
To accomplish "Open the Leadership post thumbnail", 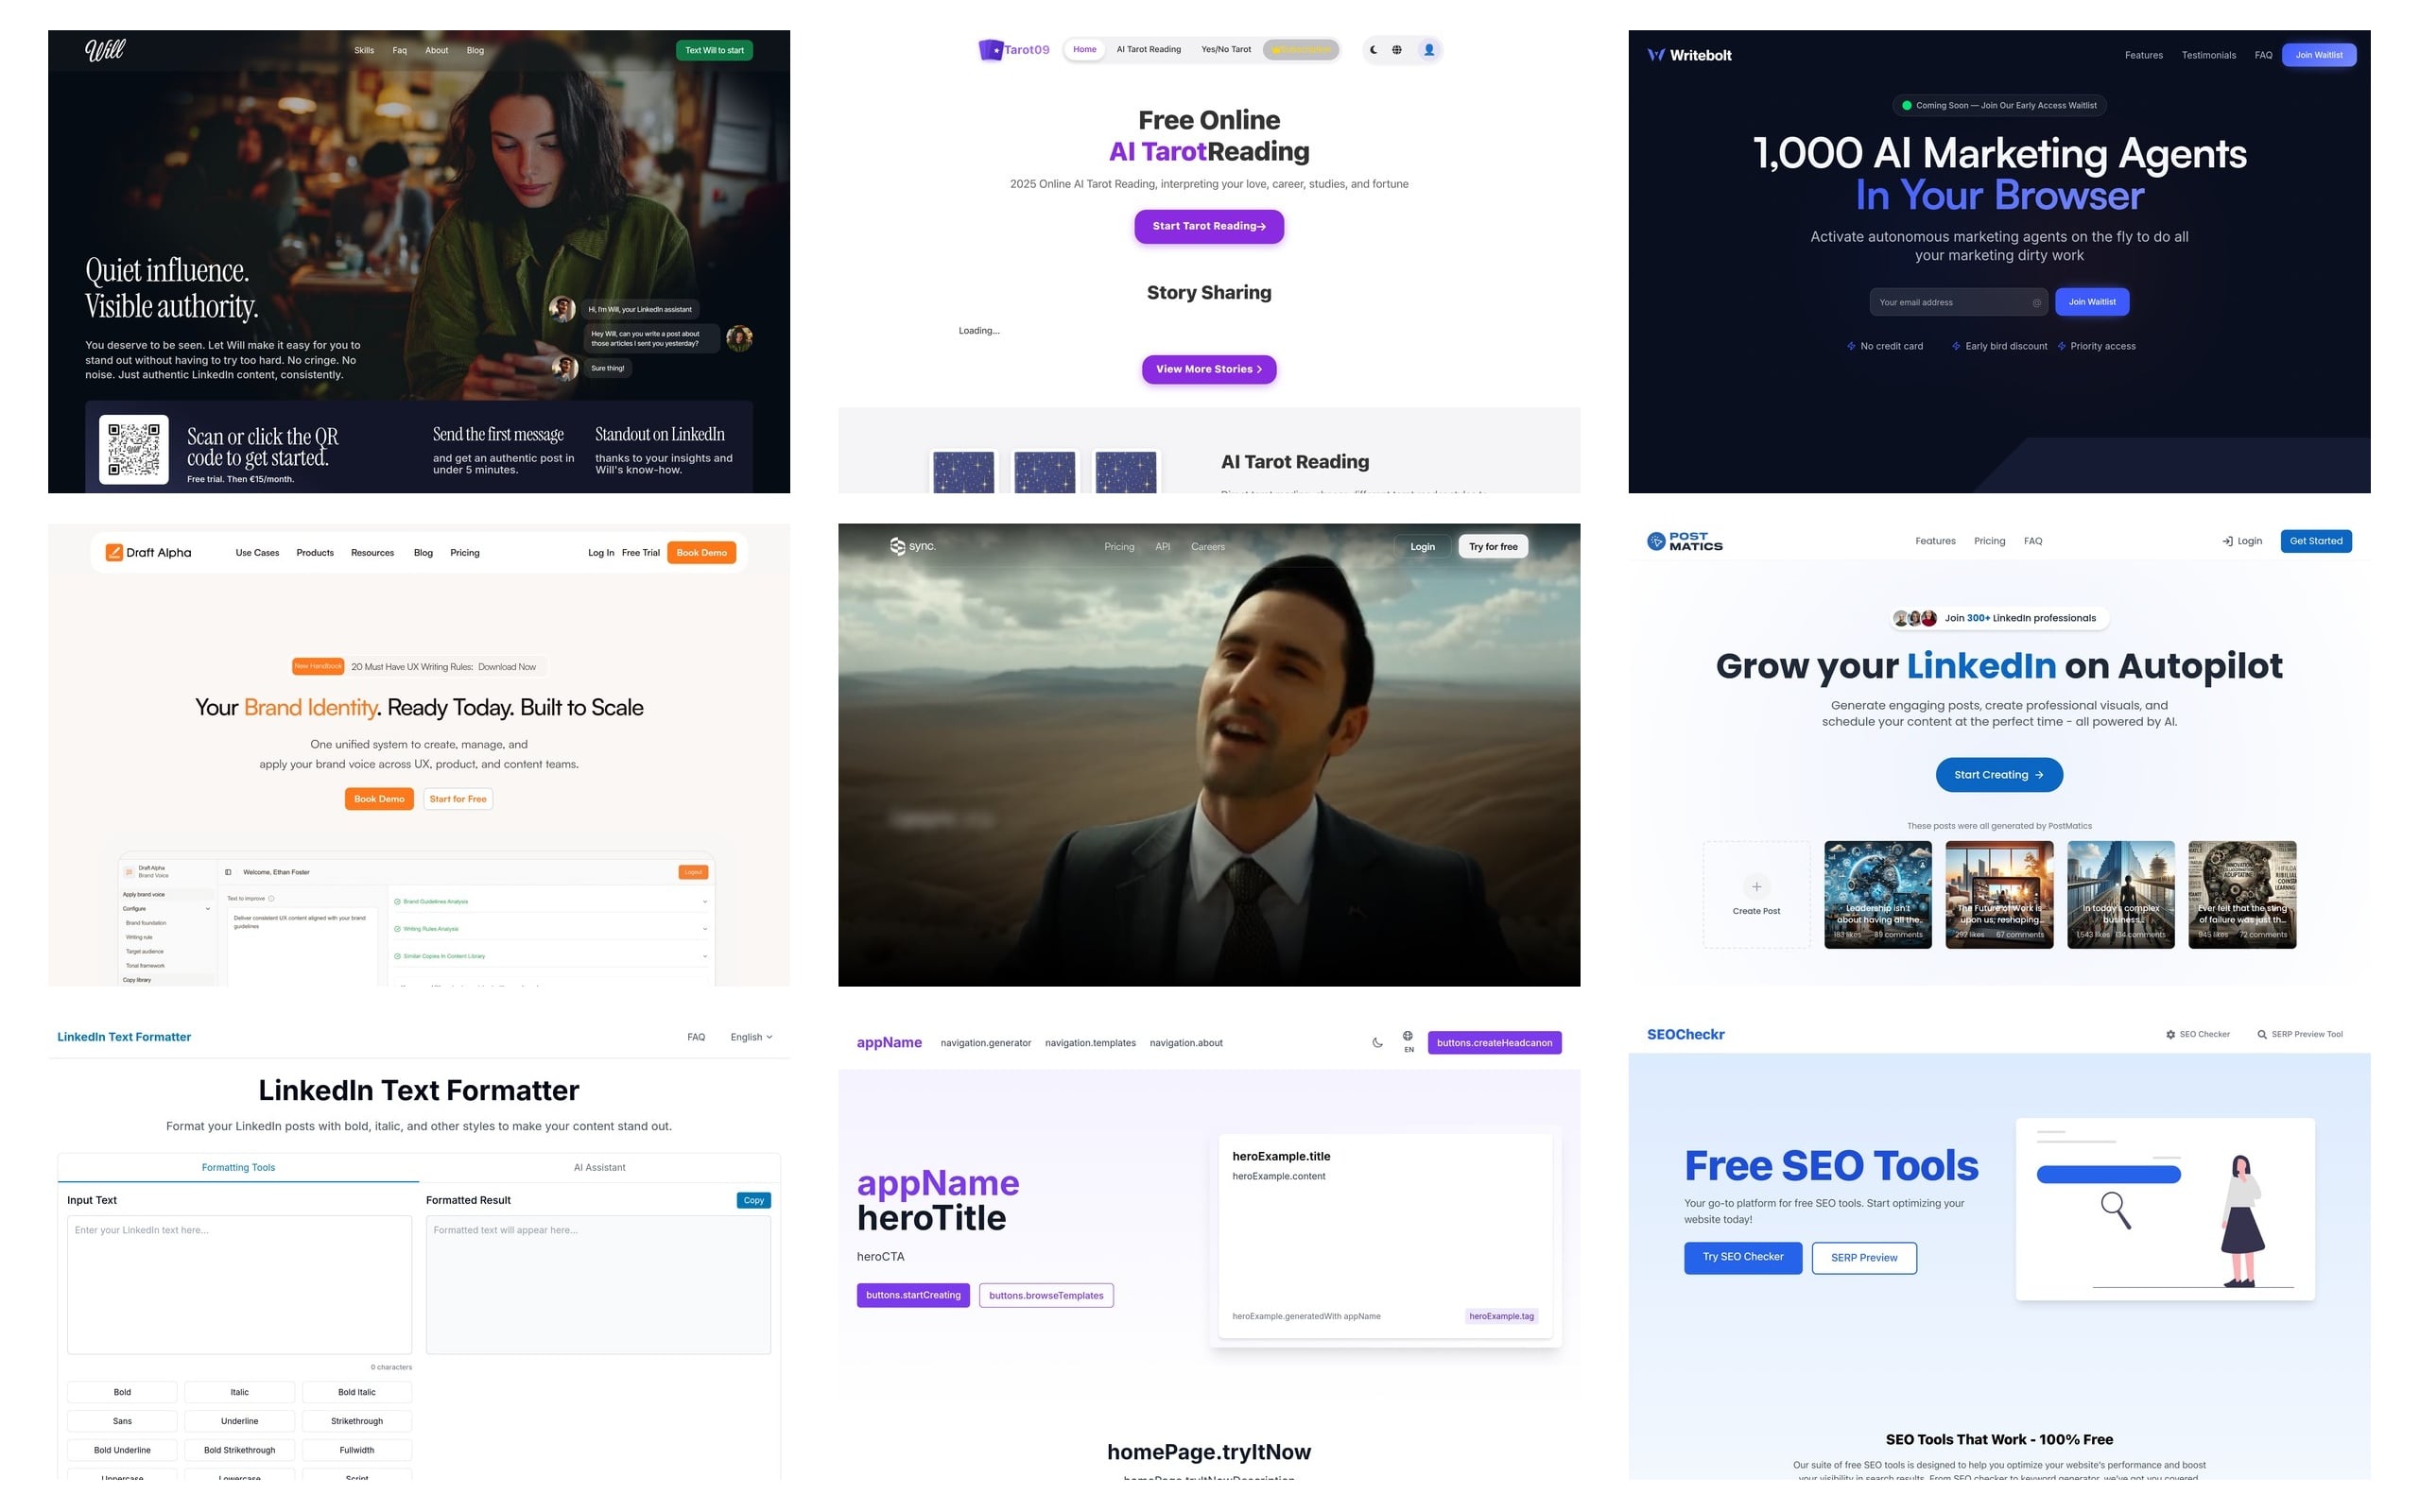I will 1877,894.
